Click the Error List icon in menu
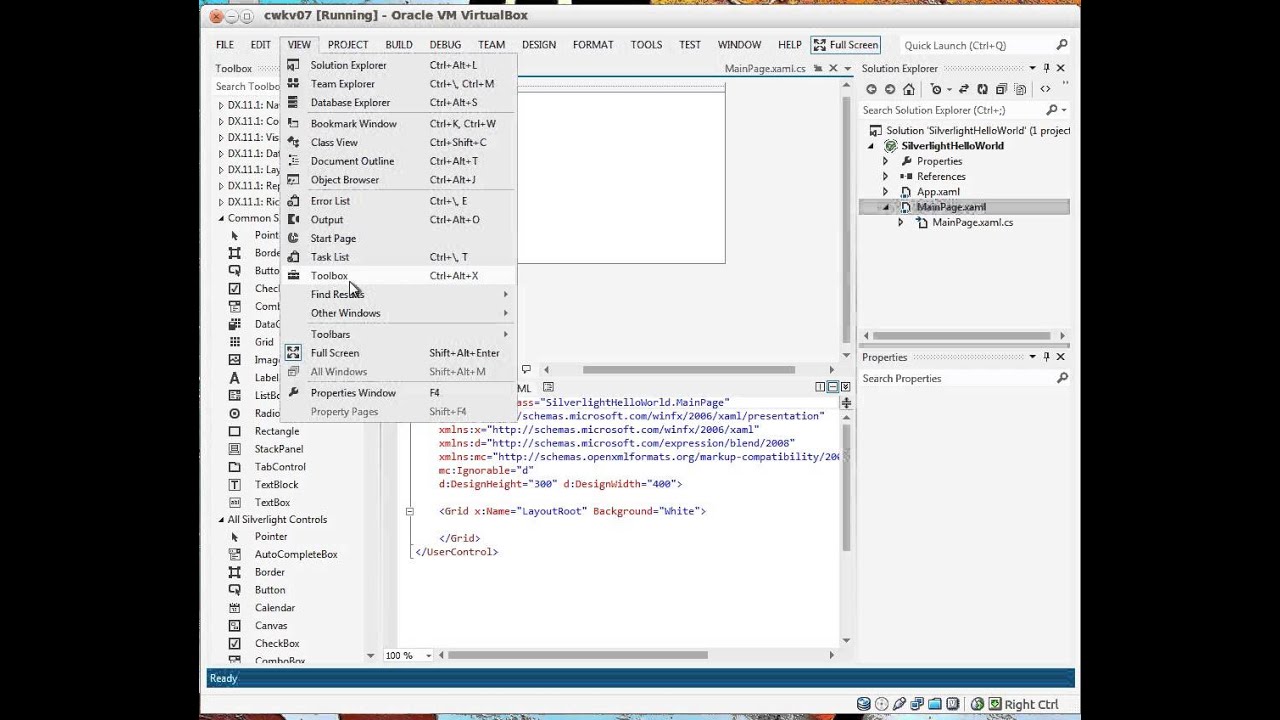The height and width of the screenshot is (720, 1280). (293, 201)
